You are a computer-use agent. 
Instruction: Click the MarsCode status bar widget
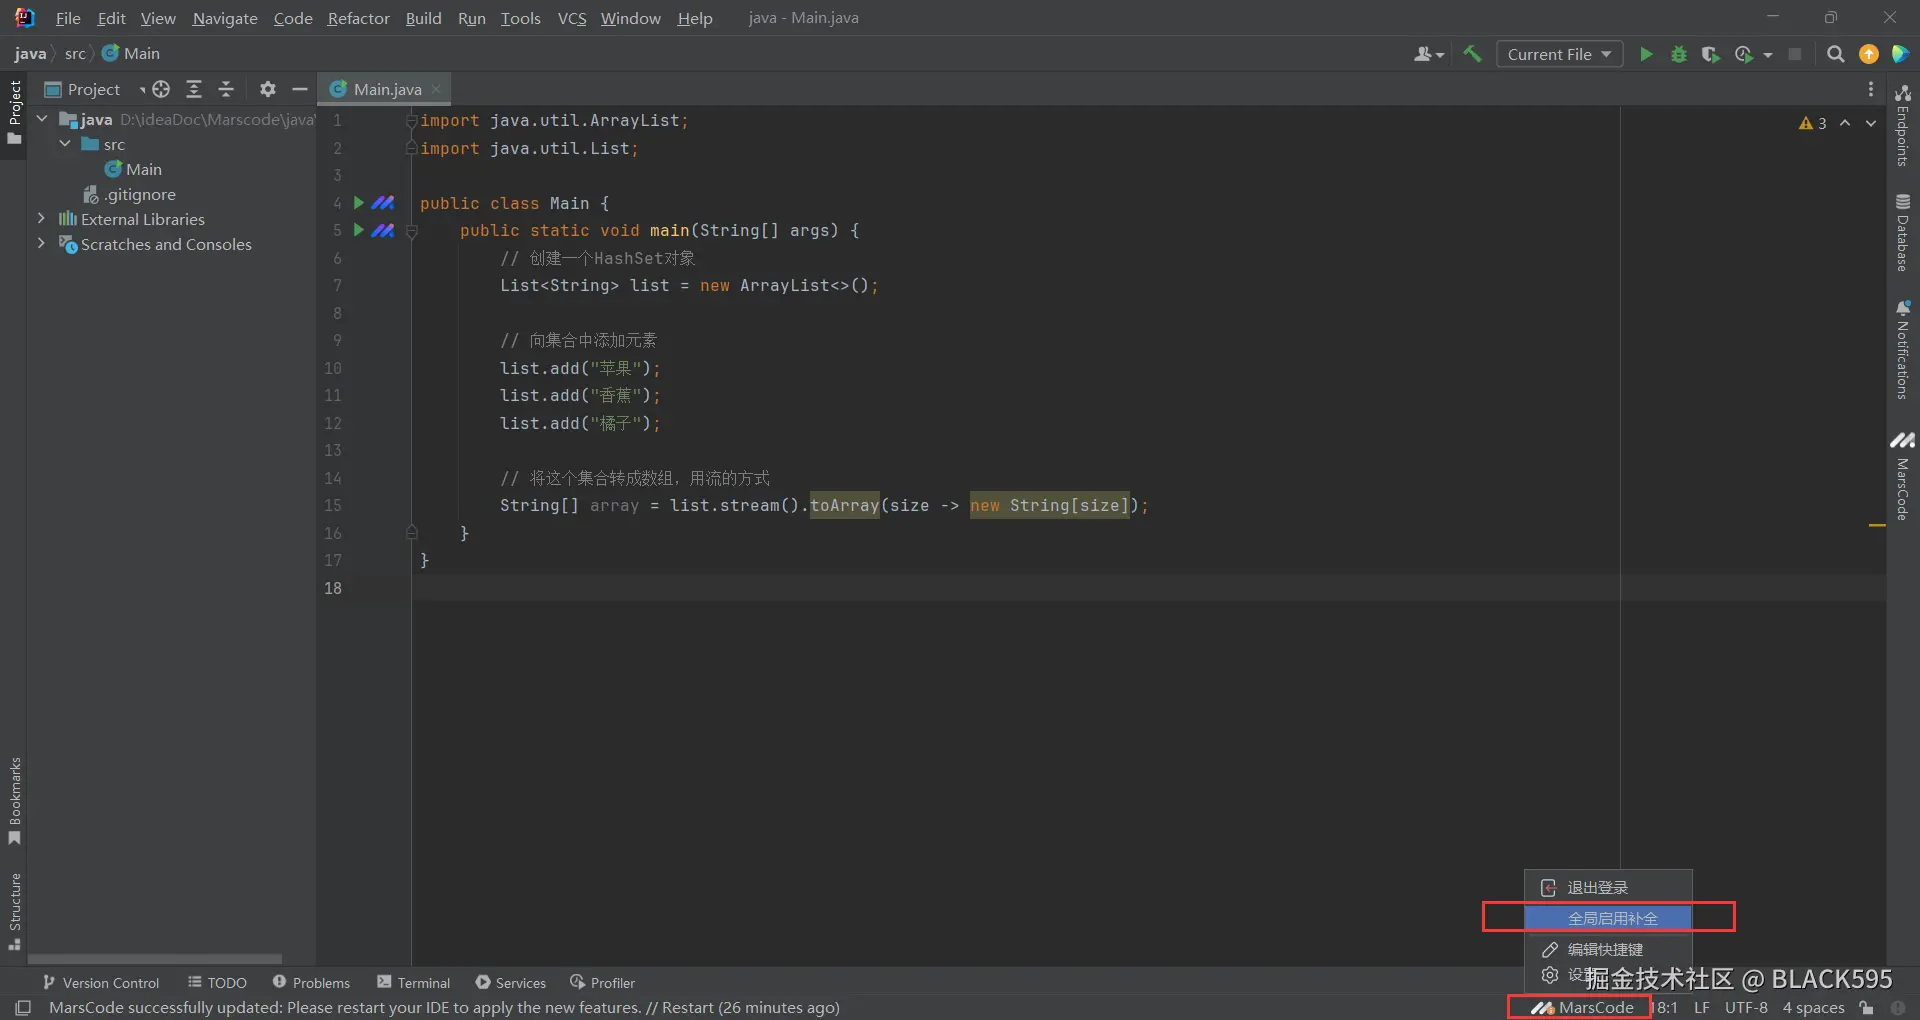click(1582, 1007)
